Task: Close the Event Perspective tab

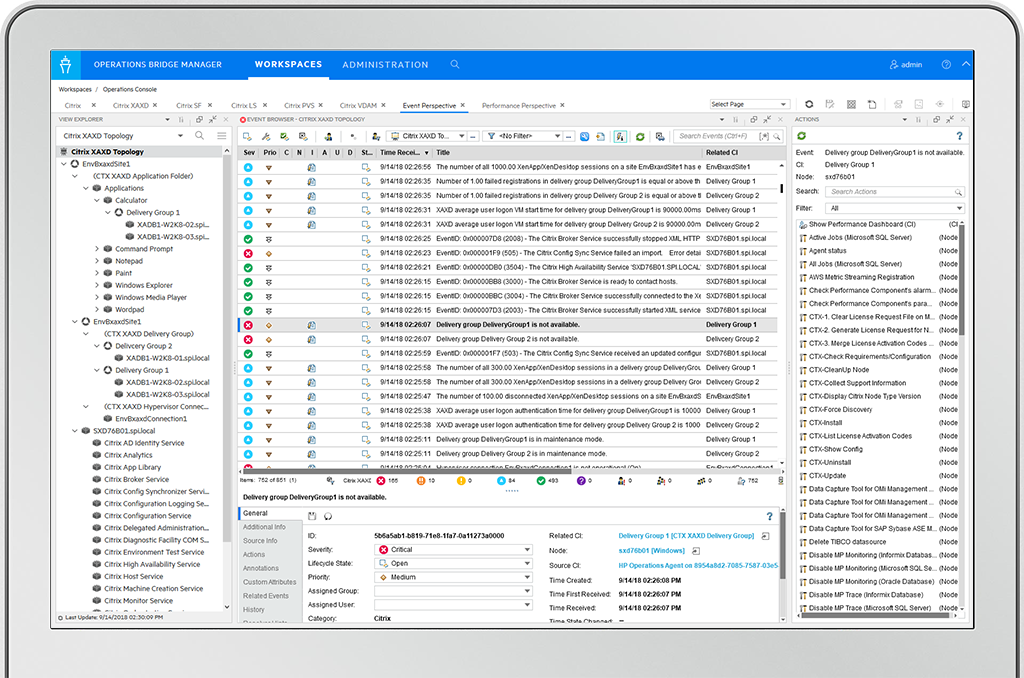Action: coord(462,105)
